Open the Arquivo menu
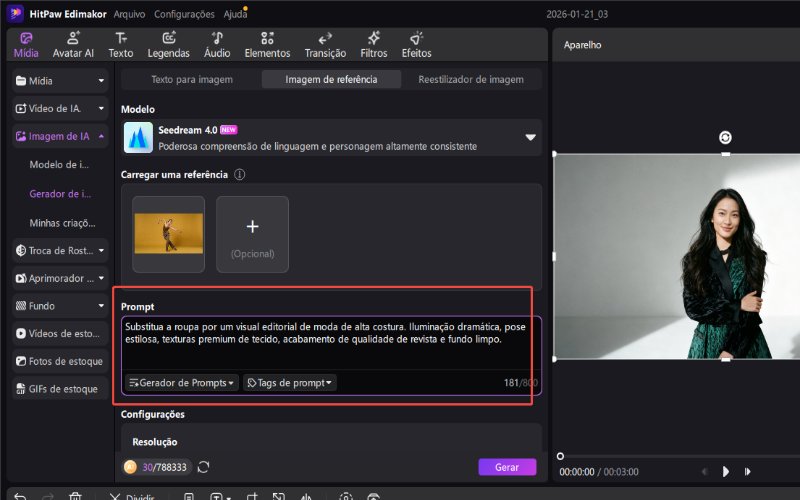 pyautogui.click(x=129, y=14)
